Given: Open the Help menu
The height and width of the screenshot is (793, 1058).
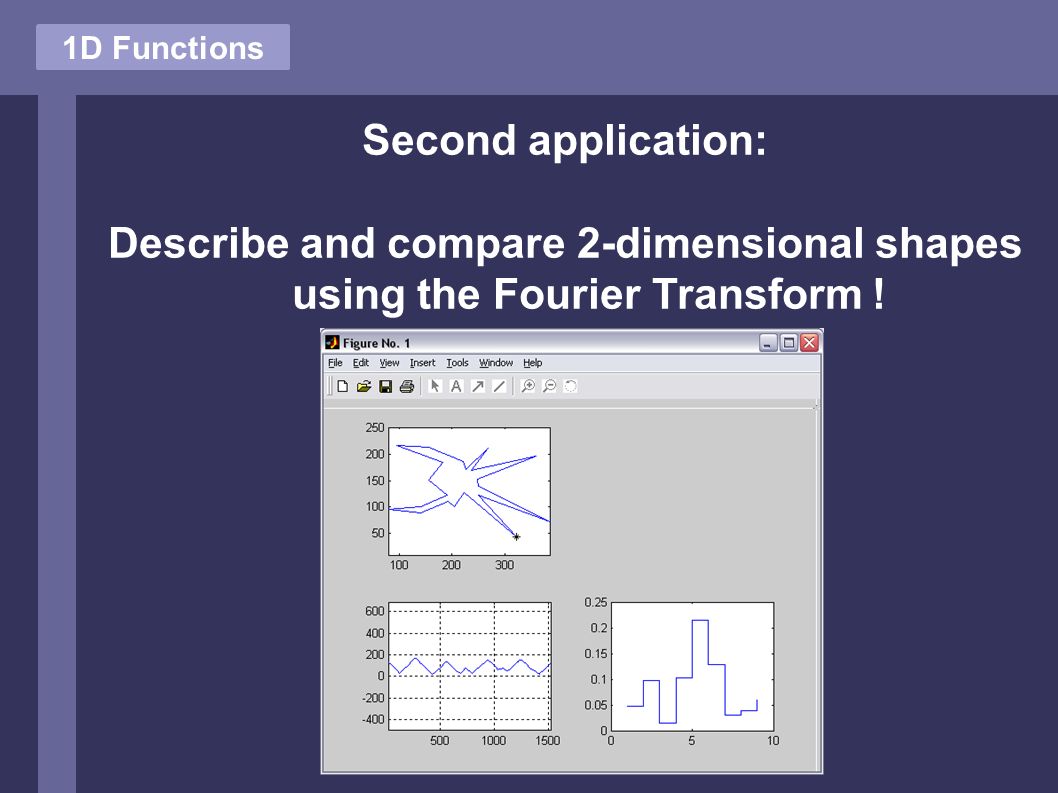Looking at the screenshot, I should (532, 362).
